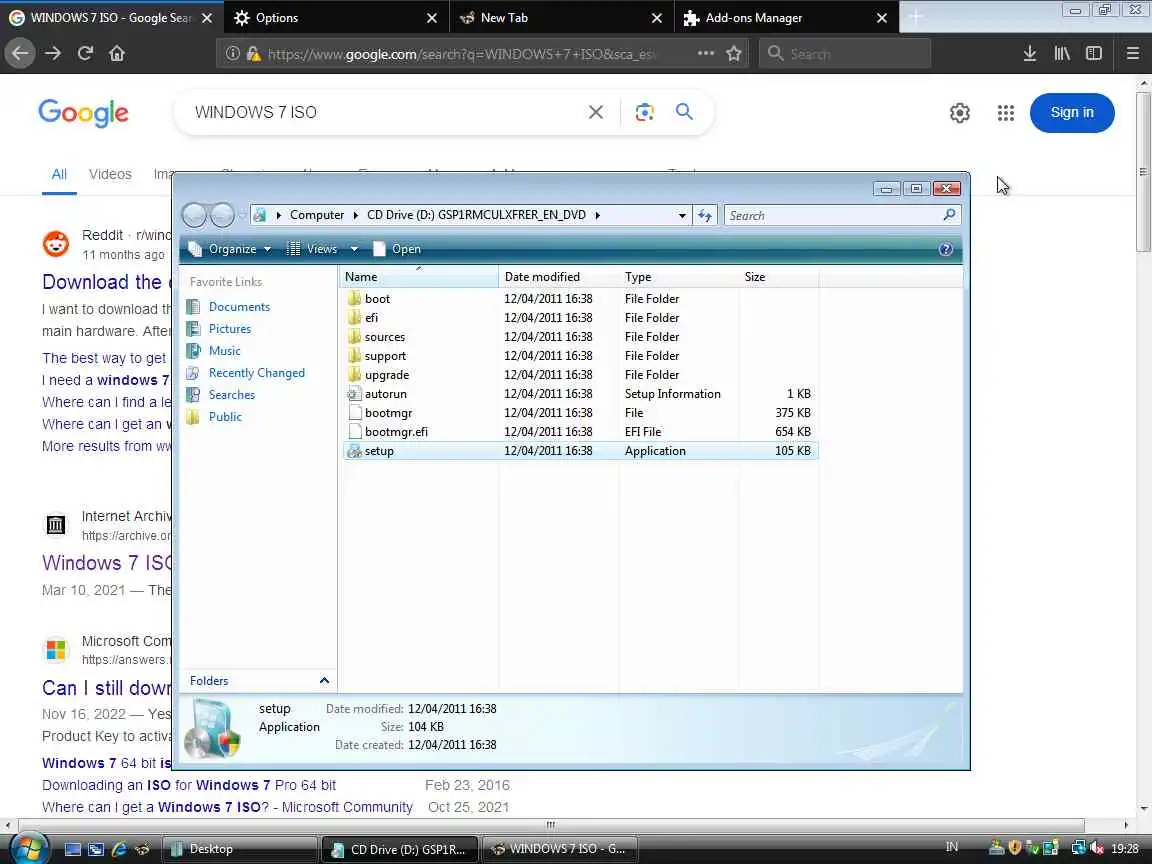Open Firefox library icon

click(1062, 53)
